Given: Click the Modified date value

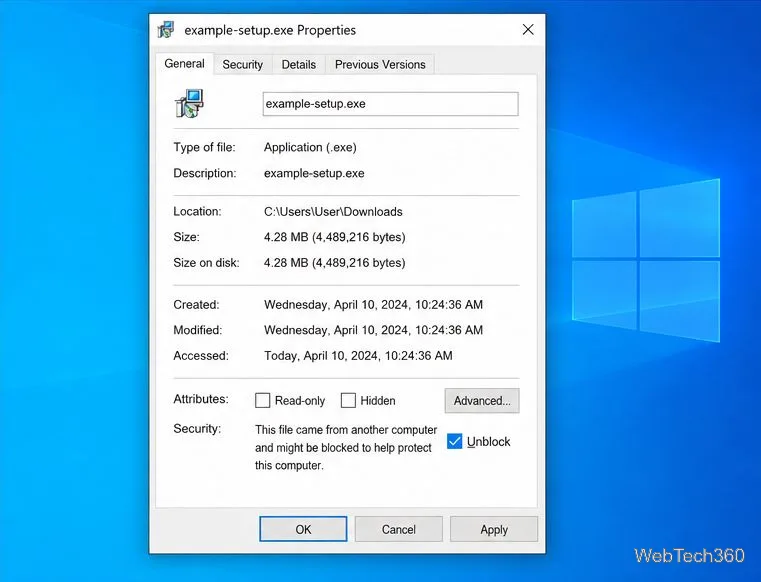Looking at the screenshot, I should [373, 330].
